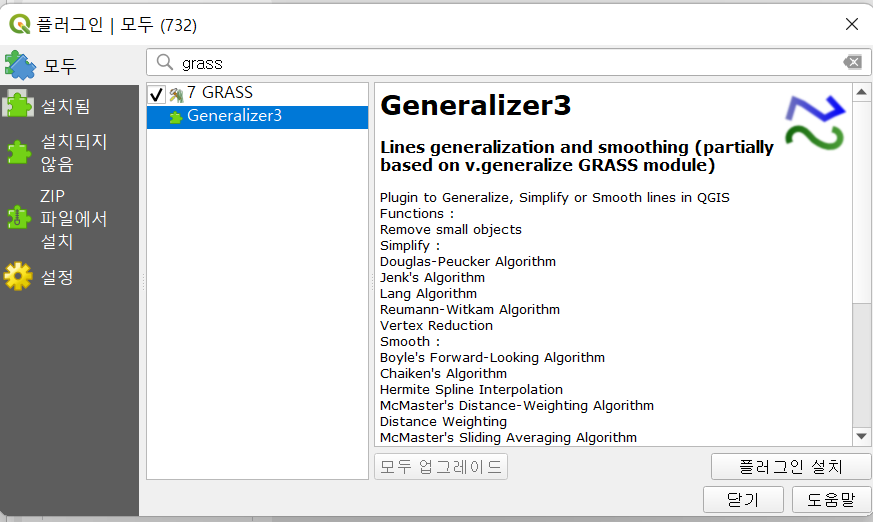Click the puzzle icon beside 설치되지 않음

tap(18, 152)
